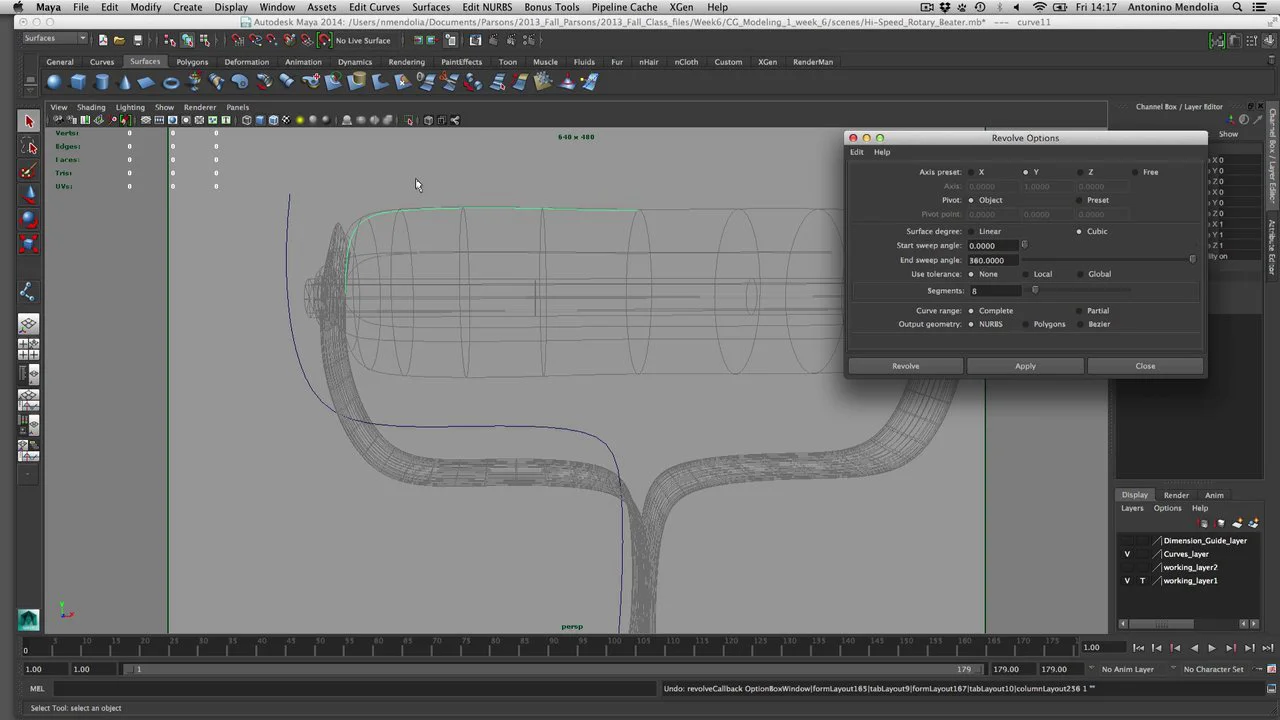Toggle the T display type of working_layer1
The width and height of the screenshot is (1280, 720).
click(x=1142, y=581)
